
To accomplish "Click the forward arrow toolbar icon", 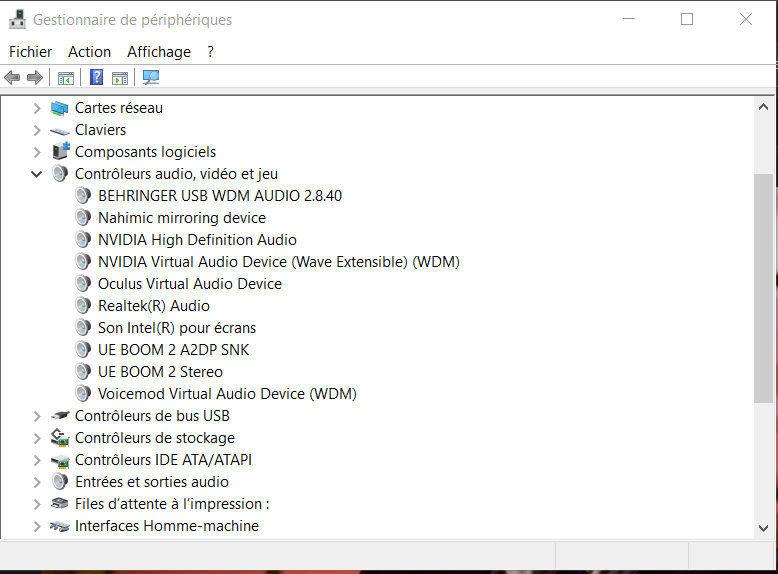I will pos(35,77).
